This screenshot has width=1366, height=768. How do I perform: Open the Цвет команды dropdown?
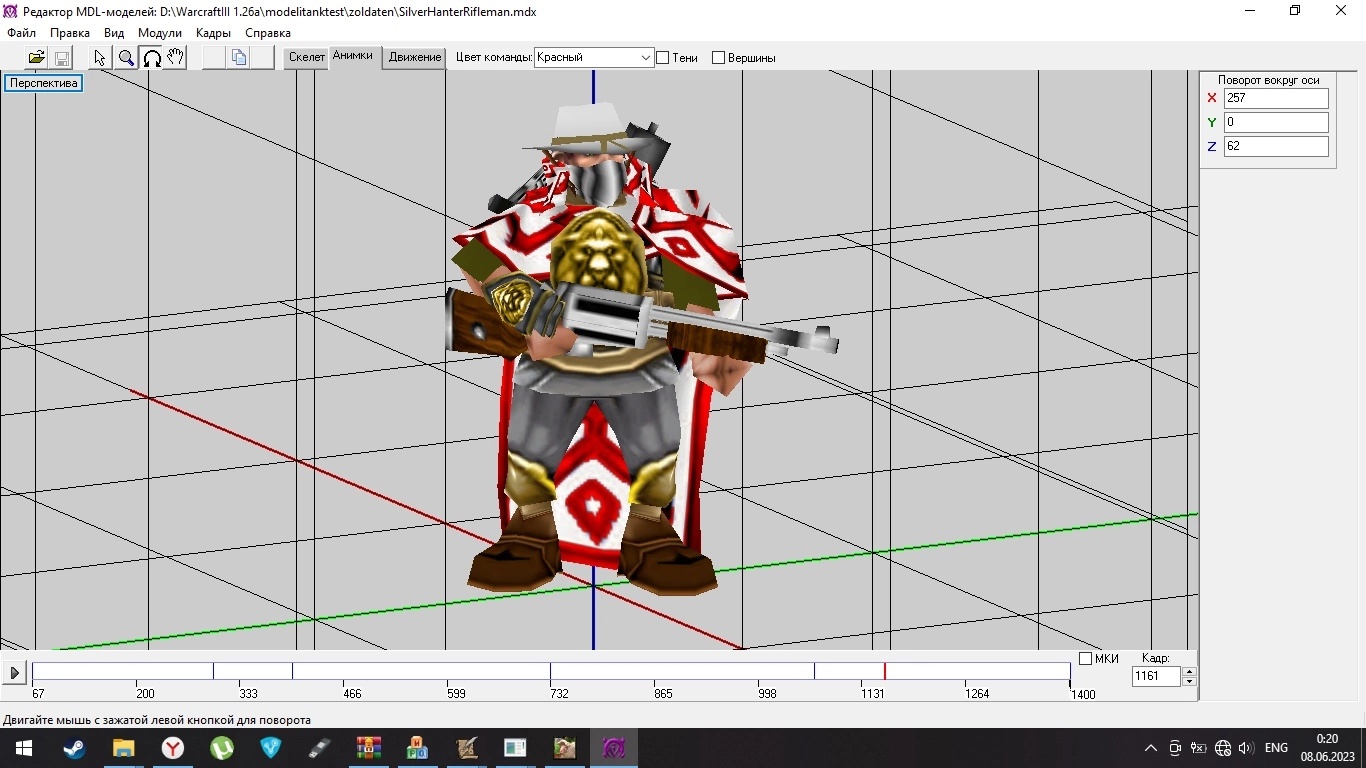click(x=594, y=58)
